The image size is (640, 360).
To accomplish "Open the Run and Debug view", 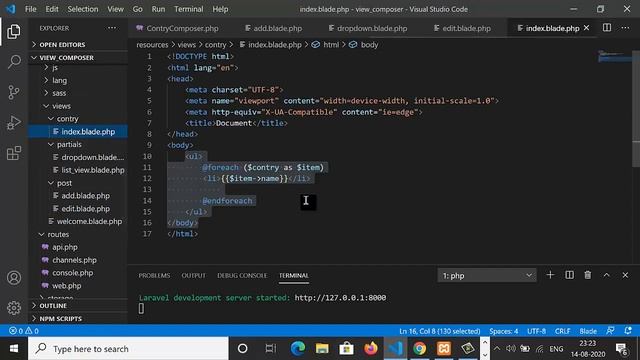I will [14, 122].
